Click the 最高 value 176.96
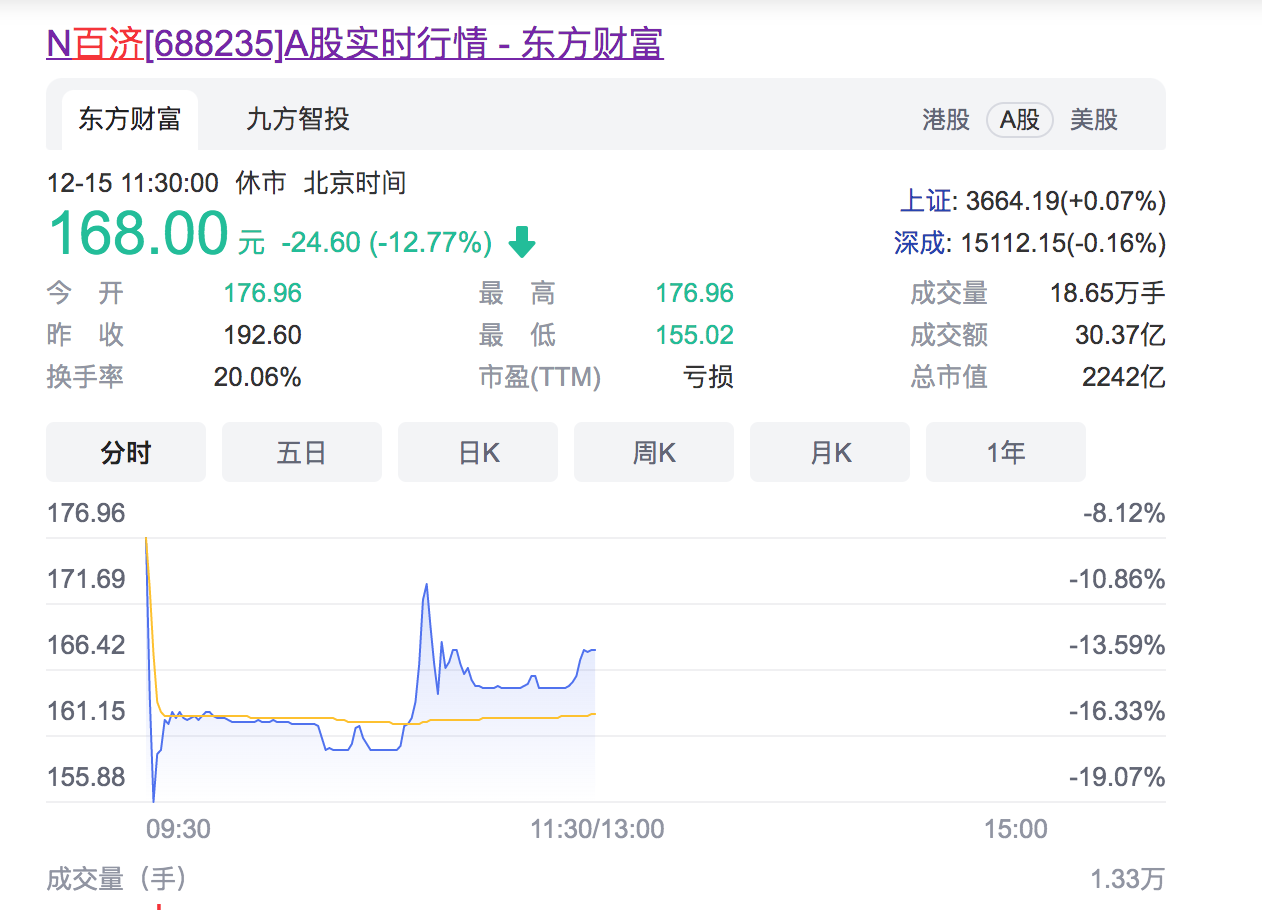This screenshot has height=910, width=1262. [x=694, y=293]
